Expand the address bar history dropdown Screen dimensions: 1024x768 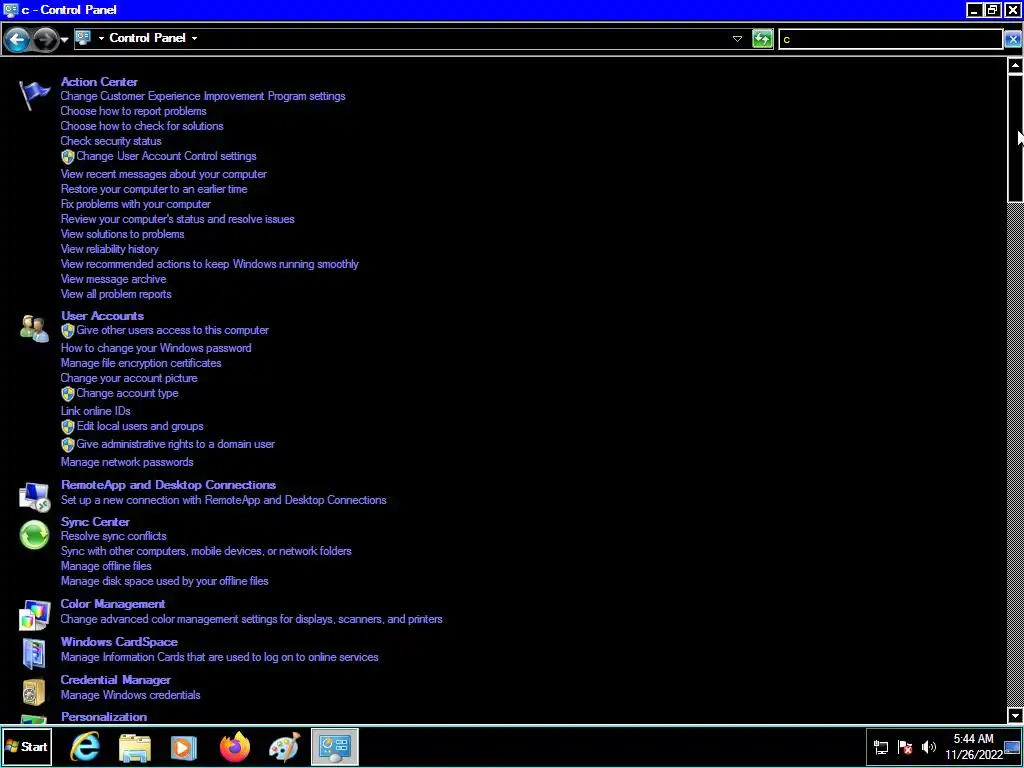737,39
